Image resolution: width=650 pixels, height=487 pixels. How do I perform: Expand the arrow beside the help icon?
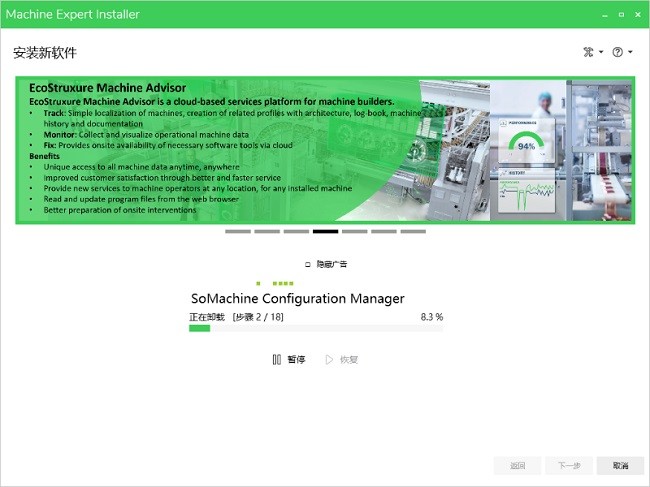pyautogui.click(x=630, y=52)
